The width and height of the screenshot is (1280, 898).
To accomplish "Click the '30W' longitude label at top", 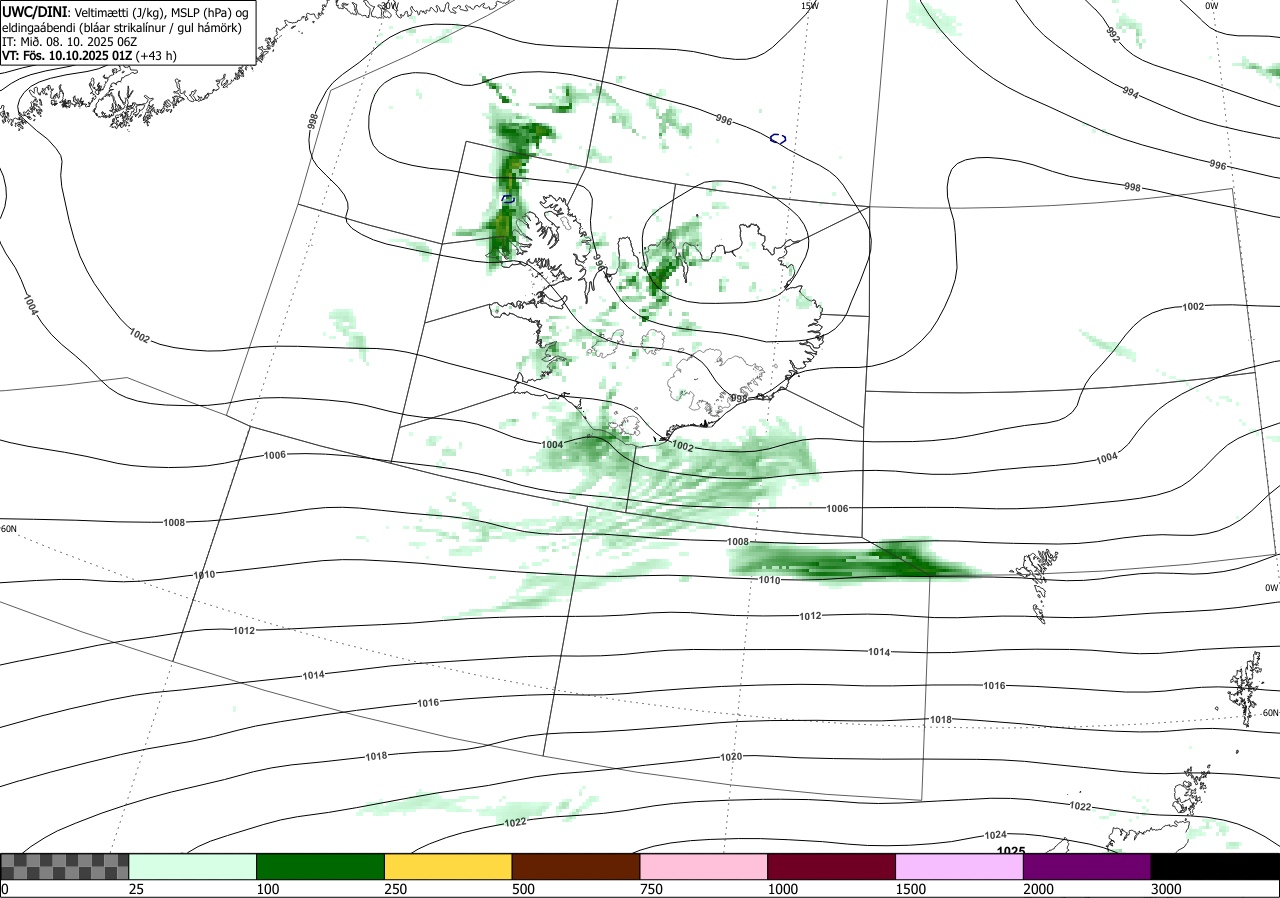I will pos(389,6).
